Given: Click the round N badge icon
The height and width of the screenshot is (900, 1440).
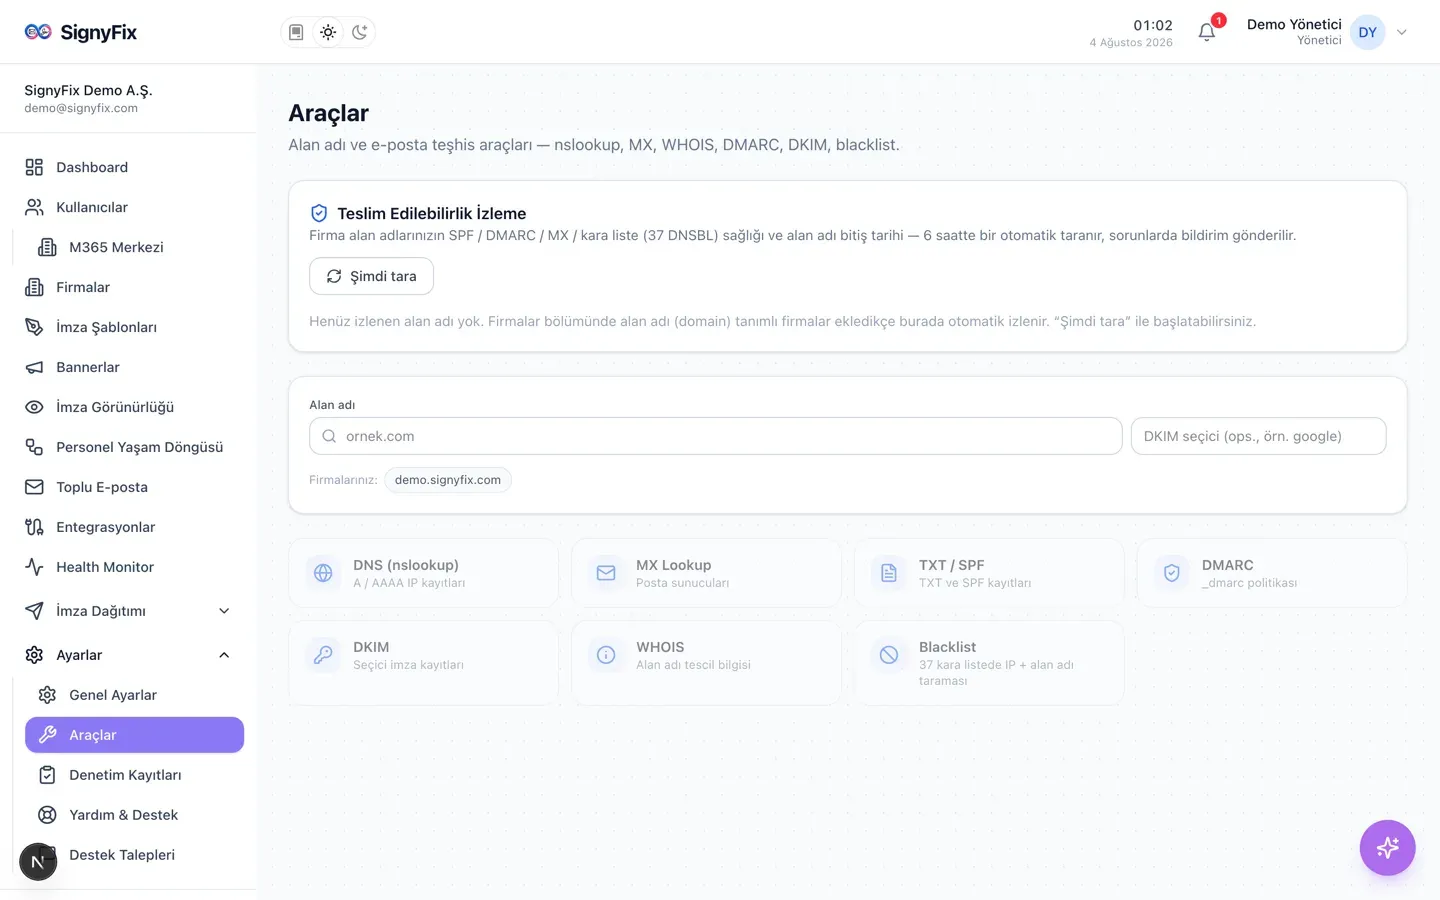Looking at the screenshot, I should tap(38, 862).
